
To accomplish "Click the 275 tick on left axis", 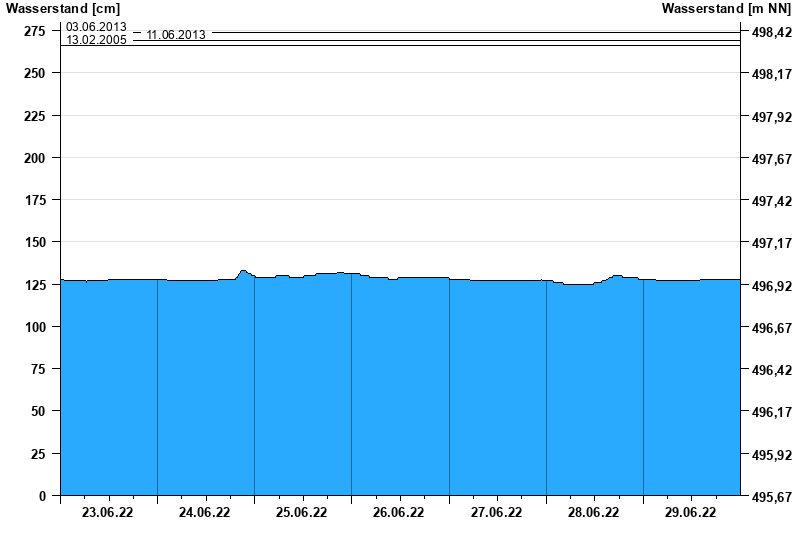I will [x=34, y=31].
